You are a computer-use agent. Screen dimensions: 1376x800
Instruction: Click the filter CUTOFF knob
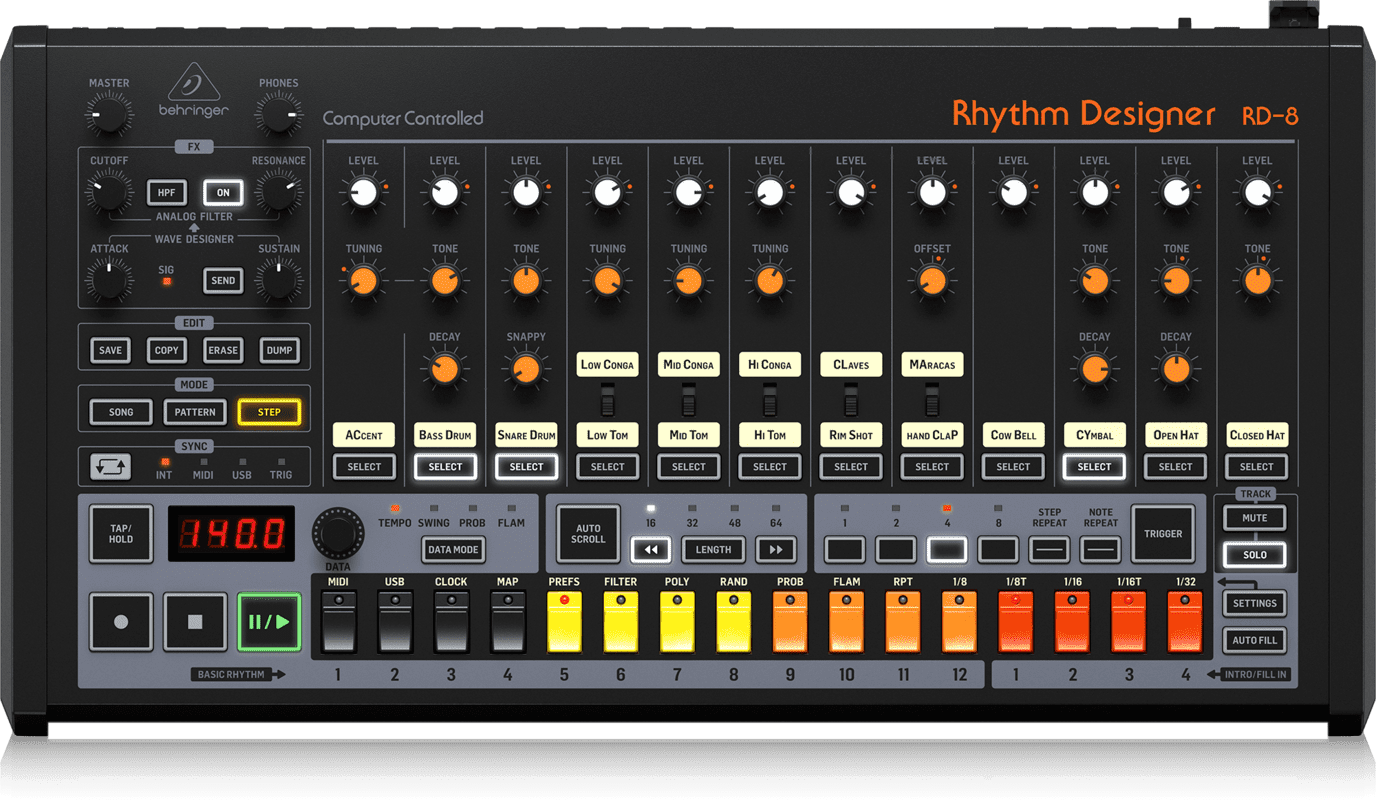pos(109,193)
